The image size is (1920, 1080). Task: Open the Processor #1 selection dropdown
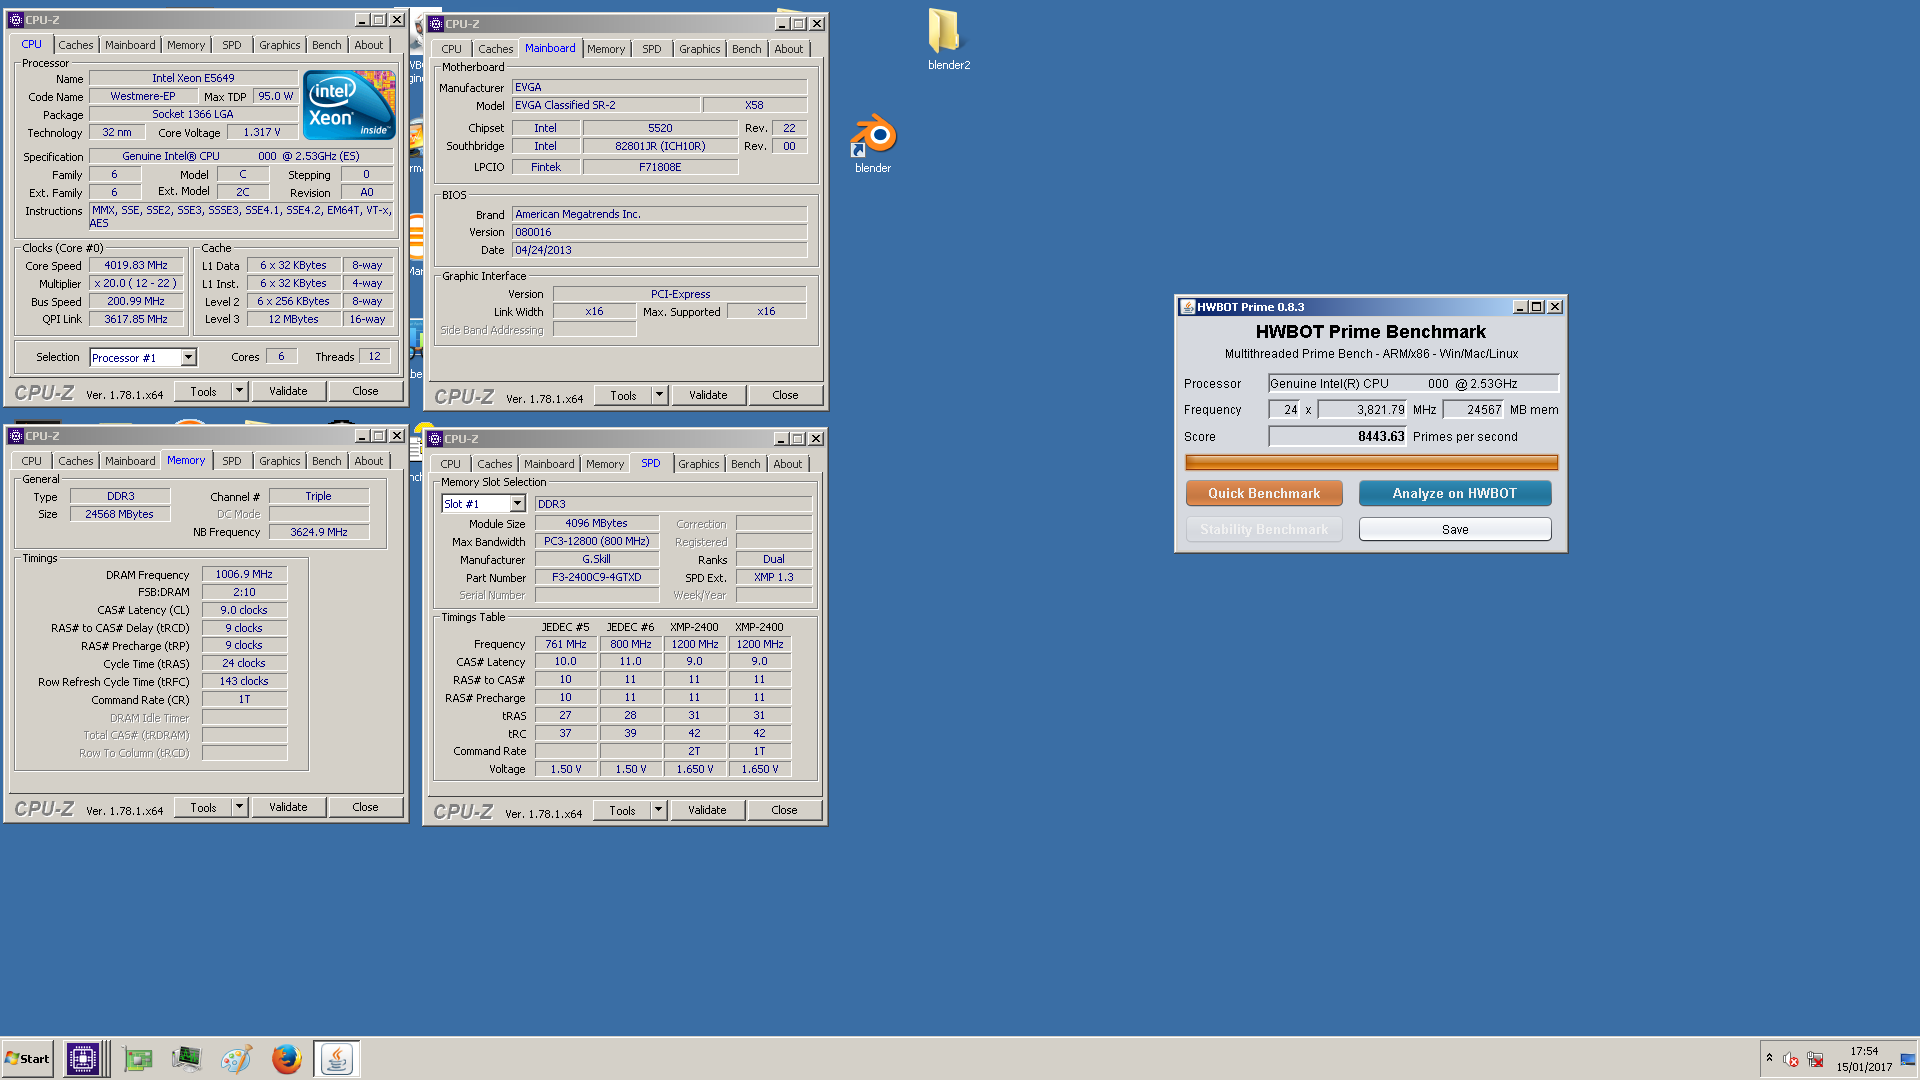click(188, 358)
